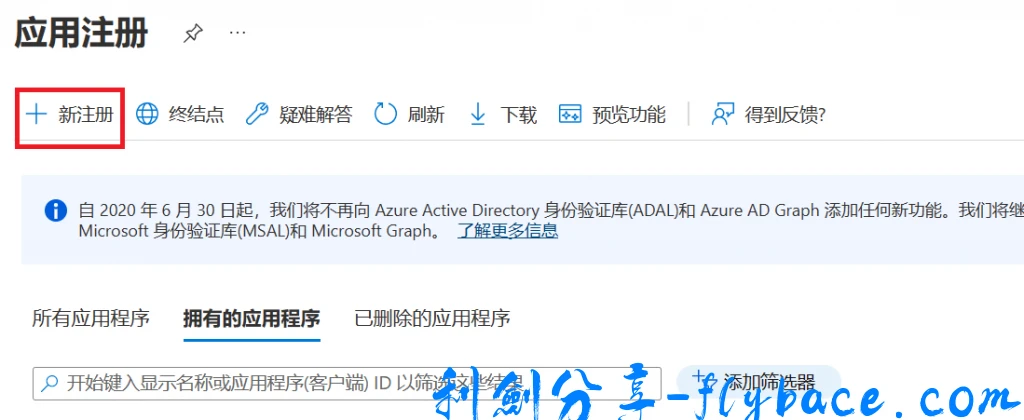The width and height of the screenshot is (1024, 420).
Task: Click the wrench icon for 疑难解答
Action: tap(257, 114)
